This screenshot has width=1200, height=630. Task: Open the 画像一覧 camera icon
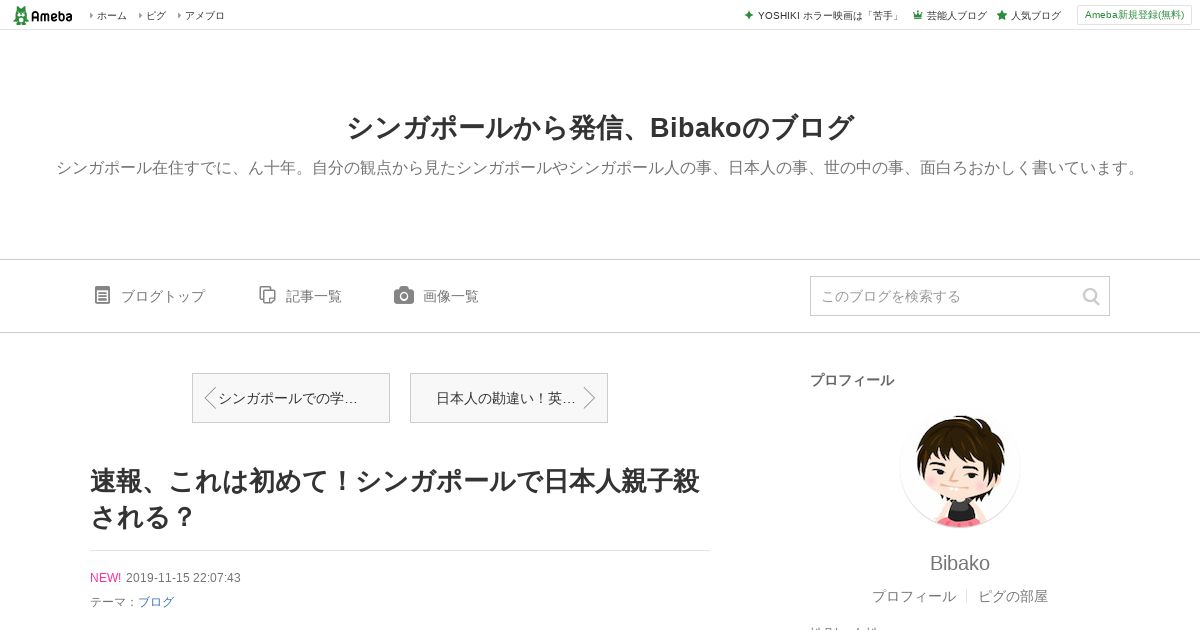pos(404,295)
